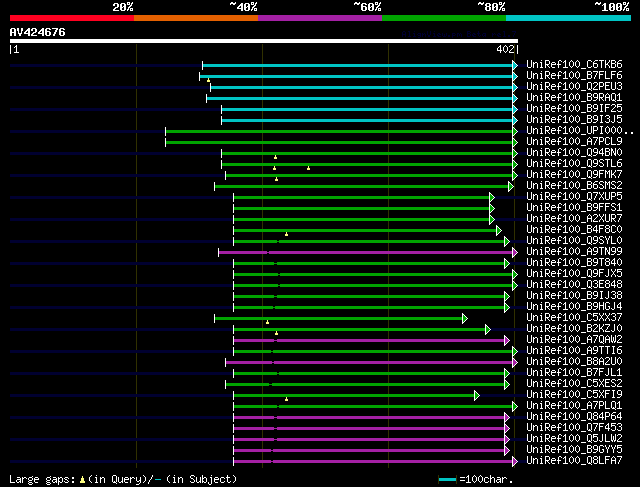Click the cyan 100char scale bar in the legend
This screenshot has height=487, width=640.
tap(448, 480)
